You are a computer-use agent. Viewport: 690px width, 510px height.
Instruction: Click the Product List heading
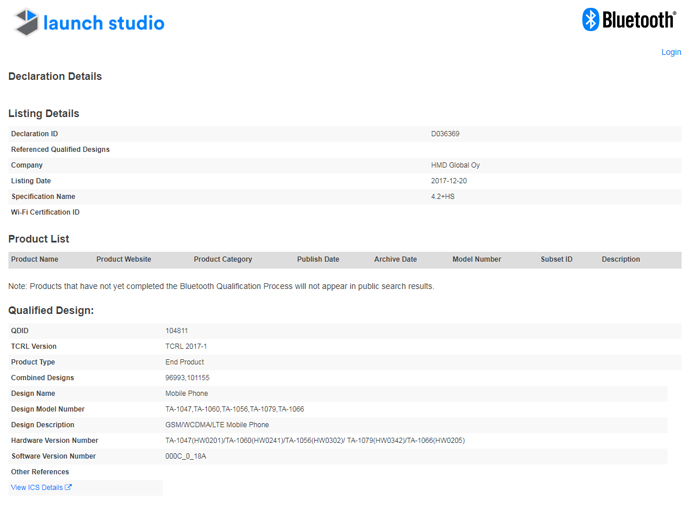coord(39,239)
